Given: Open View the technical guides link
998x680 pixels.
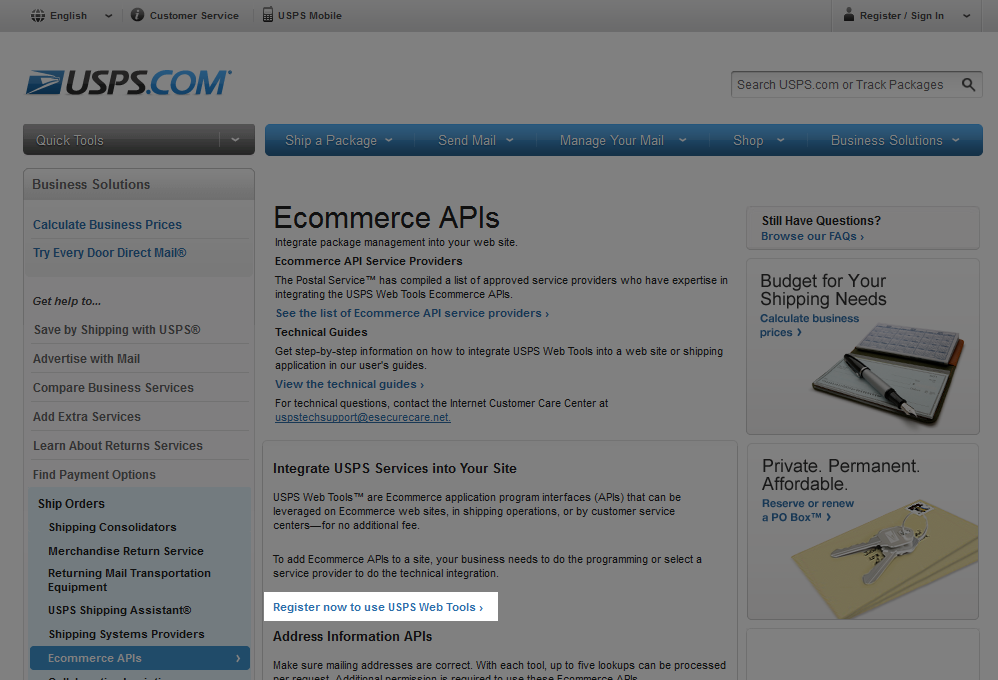Looking at the screenshot, I should [x=349, y=384].
